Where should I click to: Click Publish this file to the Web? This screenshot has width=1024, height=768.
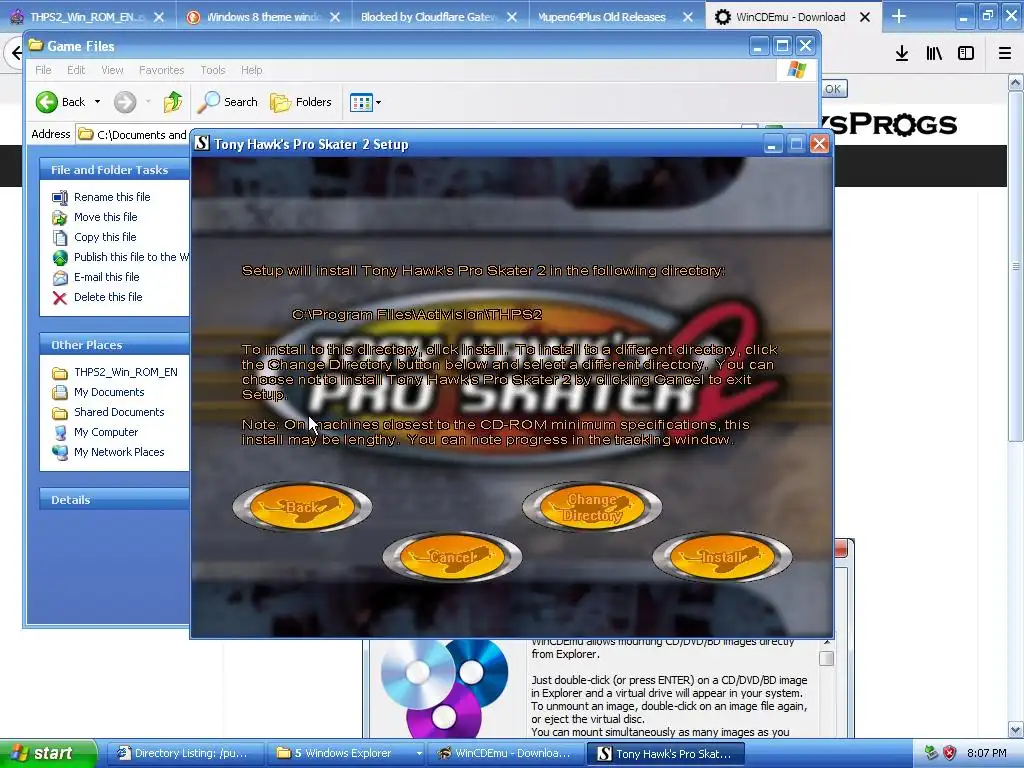131,257
